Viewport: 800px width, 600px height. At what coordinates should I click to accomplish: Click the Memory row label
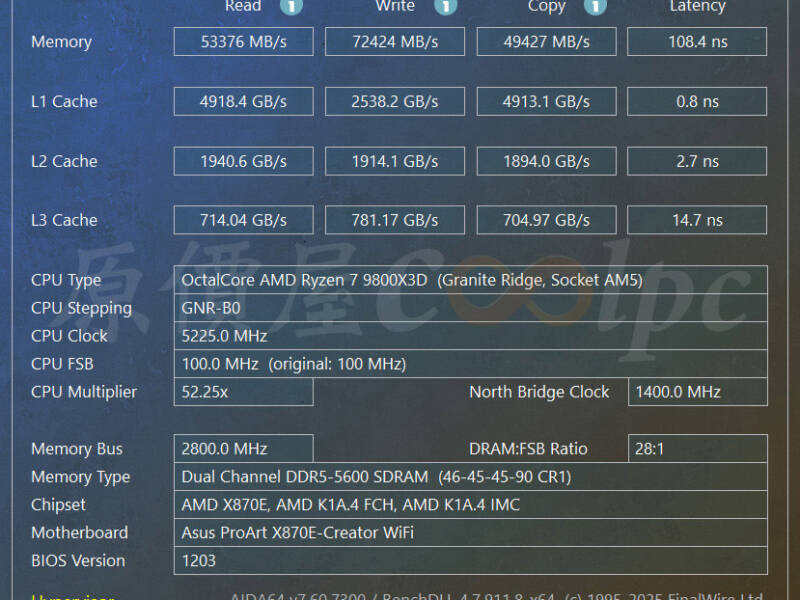pyautogui.click(x=61, y=42)
